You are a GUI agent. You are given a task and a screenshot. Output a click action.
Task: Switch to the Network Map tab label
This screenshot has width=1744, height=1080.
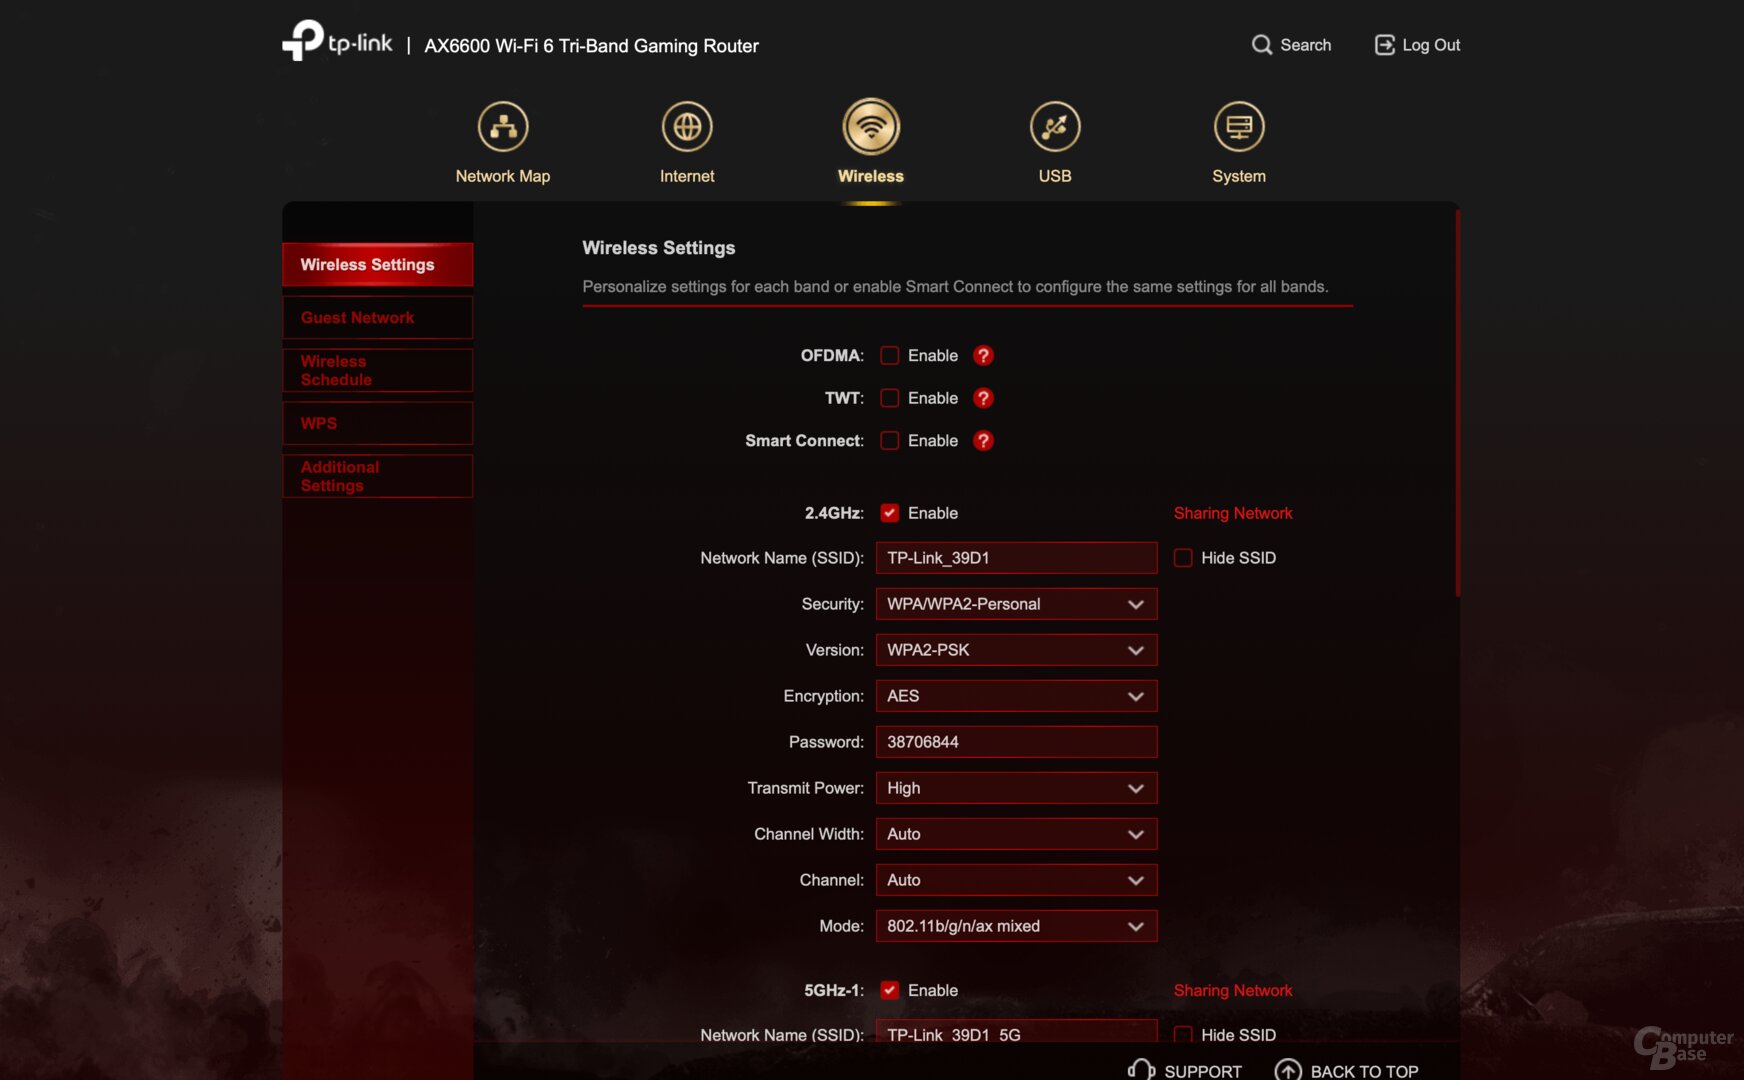(503, 176)
